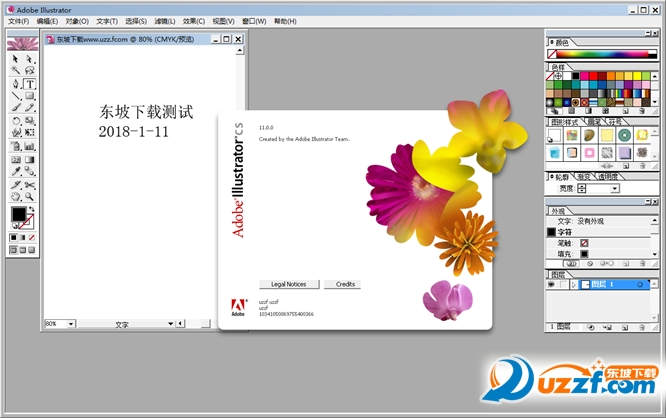Switch to the 渐变 panel tab
This screenshot has height=418, width=666.
[x=584, y=176]
